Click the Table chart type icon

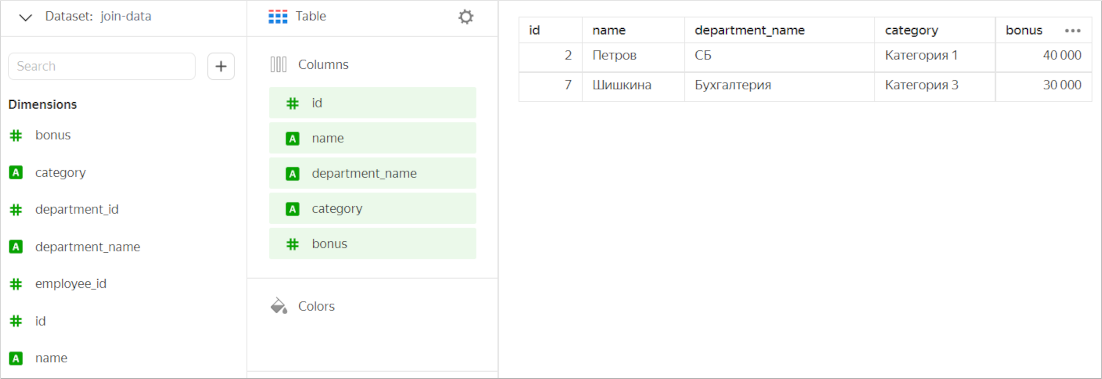tap(278, 17)
